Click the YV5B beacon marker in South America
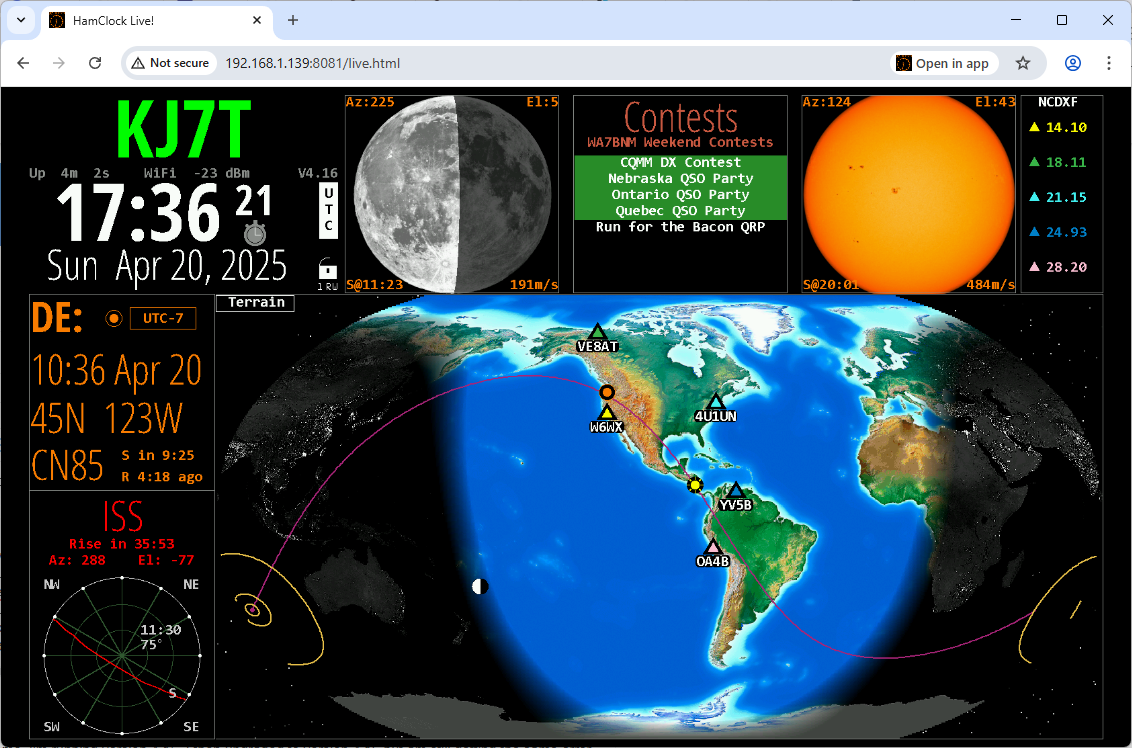 735,490
